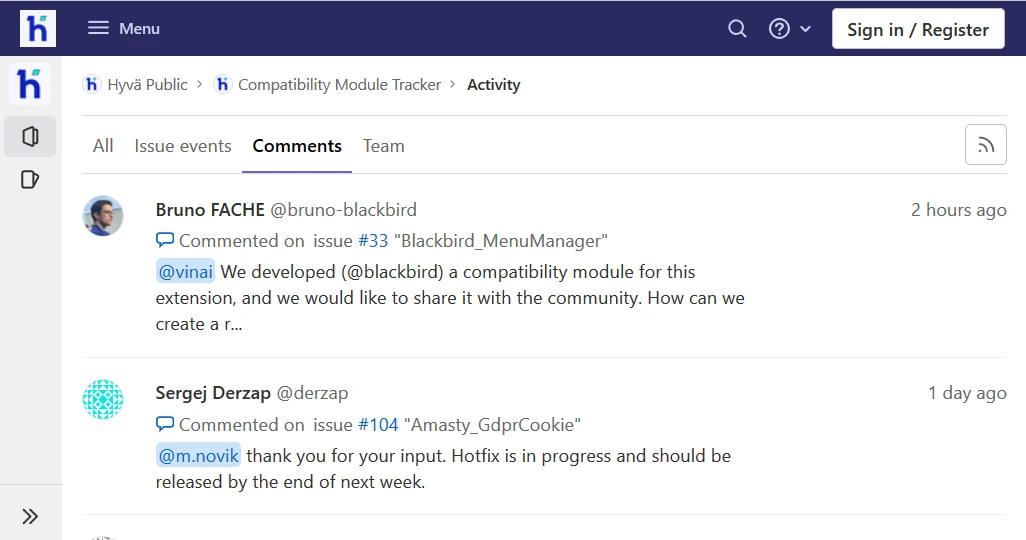Click Sergej Derzap's identicon avatar

103,400
